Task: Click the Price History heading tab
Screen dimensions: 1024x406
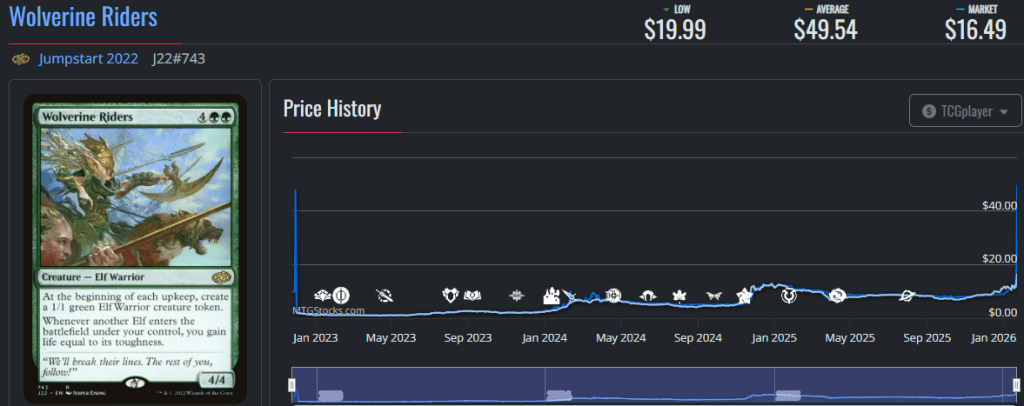Action: [x=332, y=109]
